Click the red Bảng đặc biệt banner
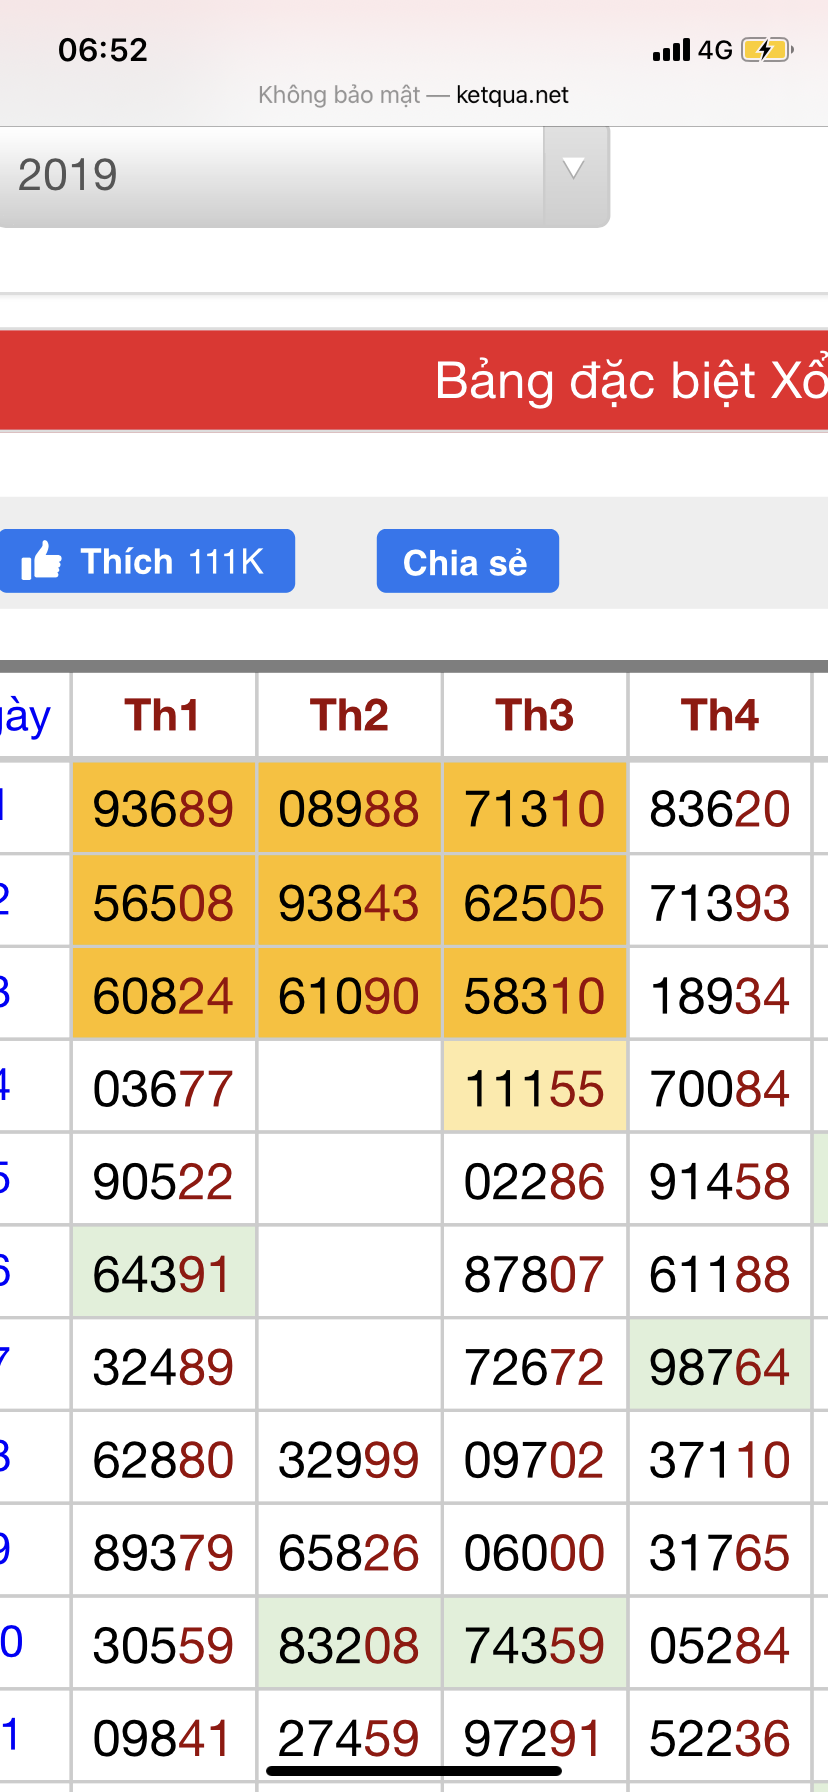The width and height of the screenshot is (828, 1792). click(x=414, y=381)
